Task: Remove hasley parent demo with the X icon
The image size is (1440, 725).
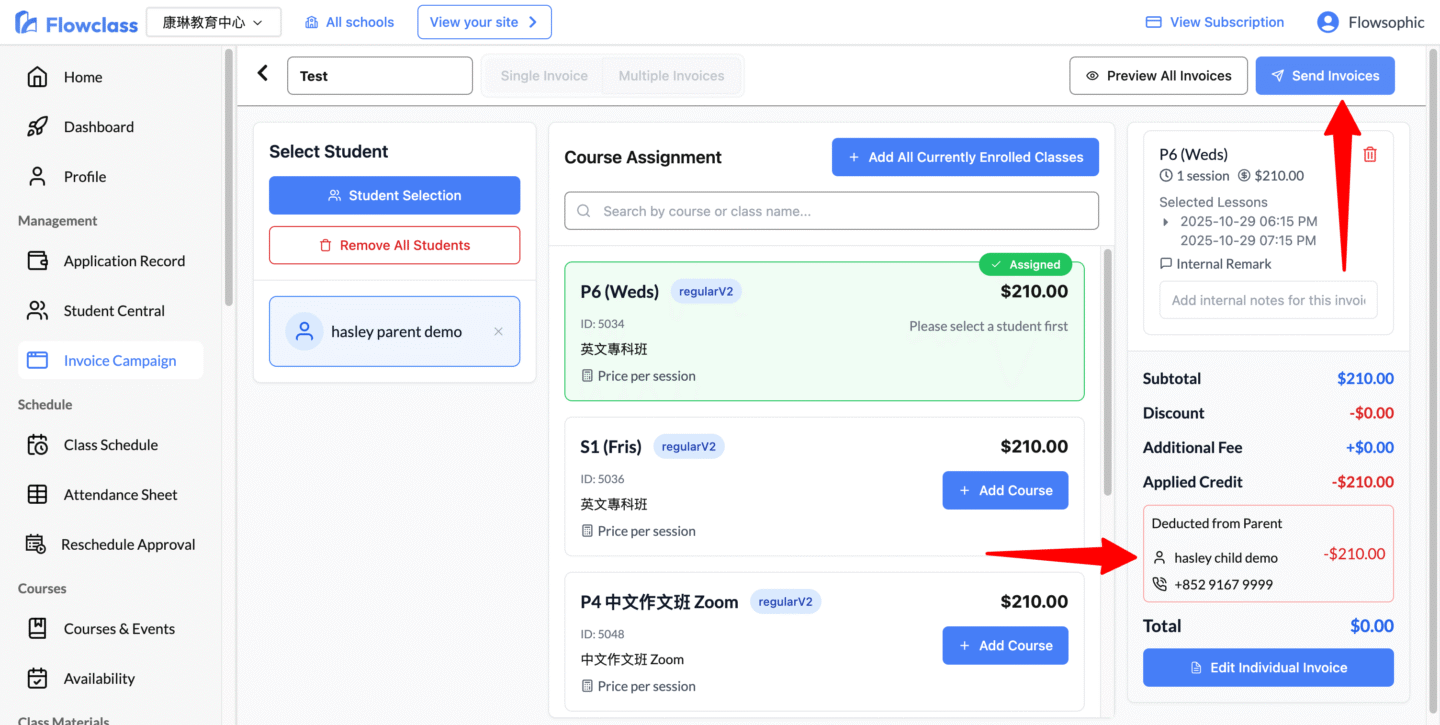Action: [x=498, y=332]
